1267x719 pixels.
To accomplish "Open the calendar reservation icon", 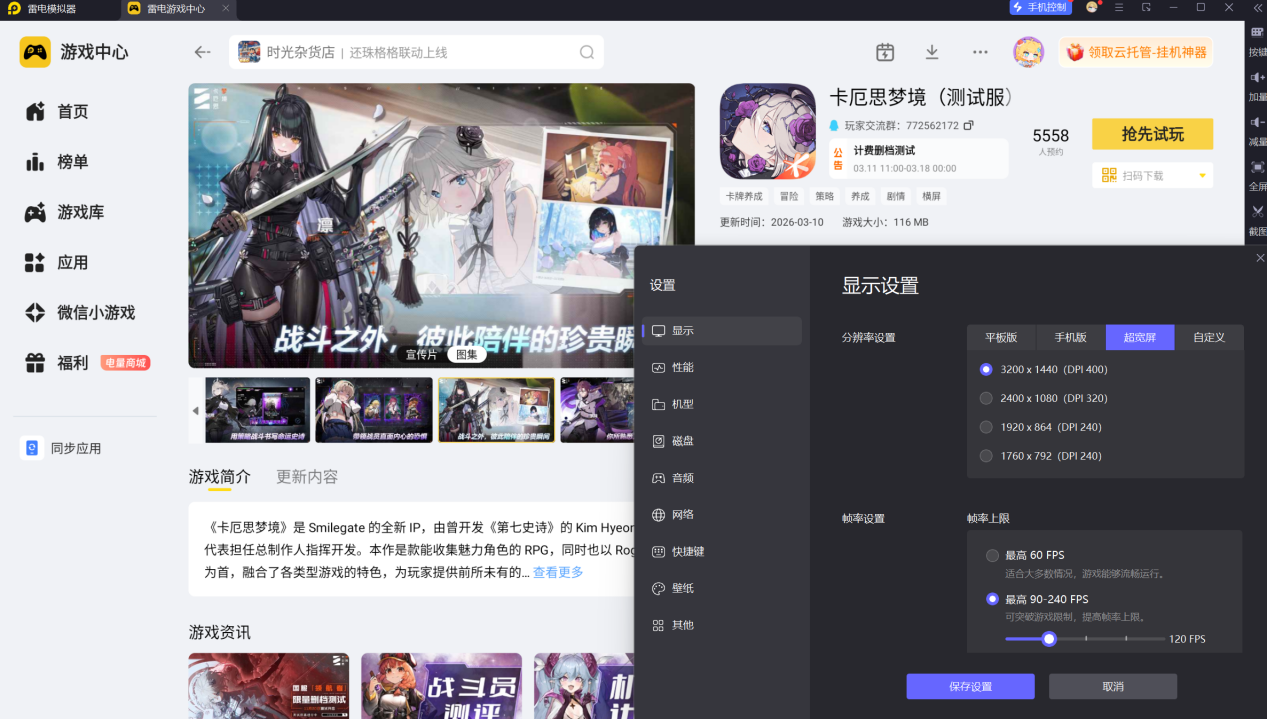I will pyautogui.click(x=885, y=52).
